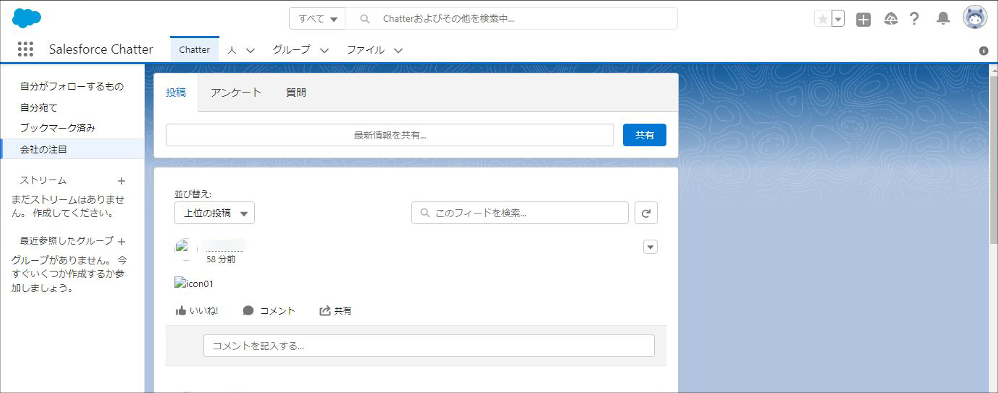998x393 pixels.
Task: Expand the chevron next to ファイル
Action: (398, 50)
